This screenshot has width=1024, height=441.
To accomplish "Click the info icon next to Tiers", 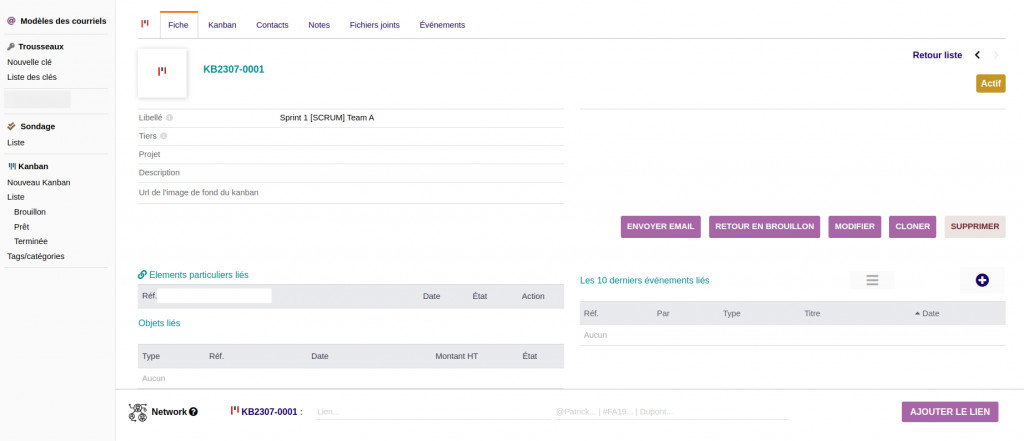I will pyautogui.click(x=163, y=137).
